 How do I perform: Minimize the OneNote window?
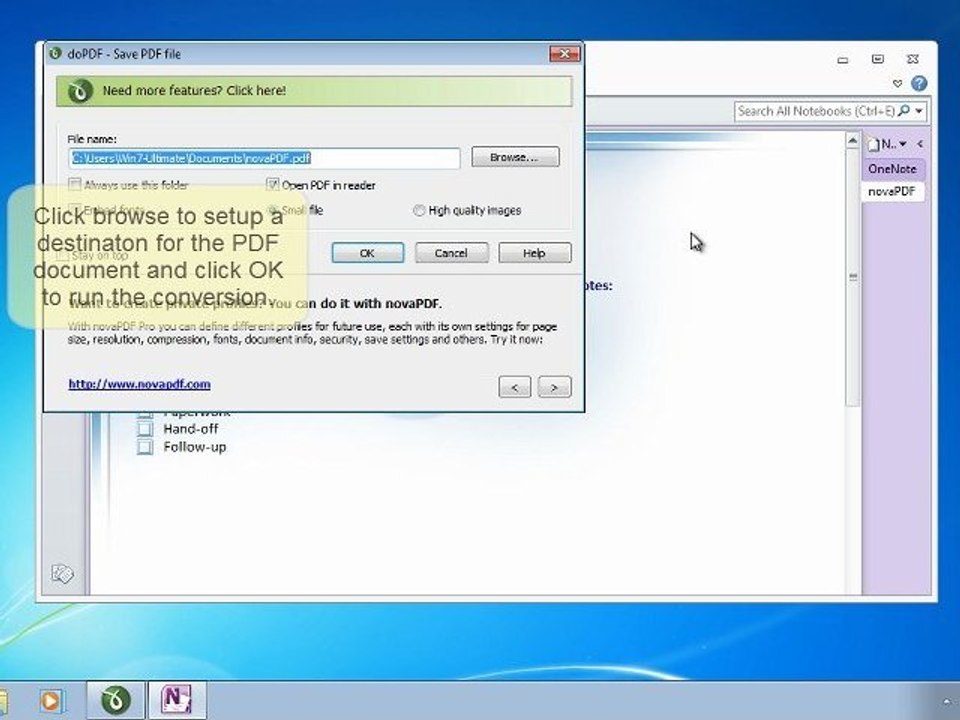coord(843,59)
